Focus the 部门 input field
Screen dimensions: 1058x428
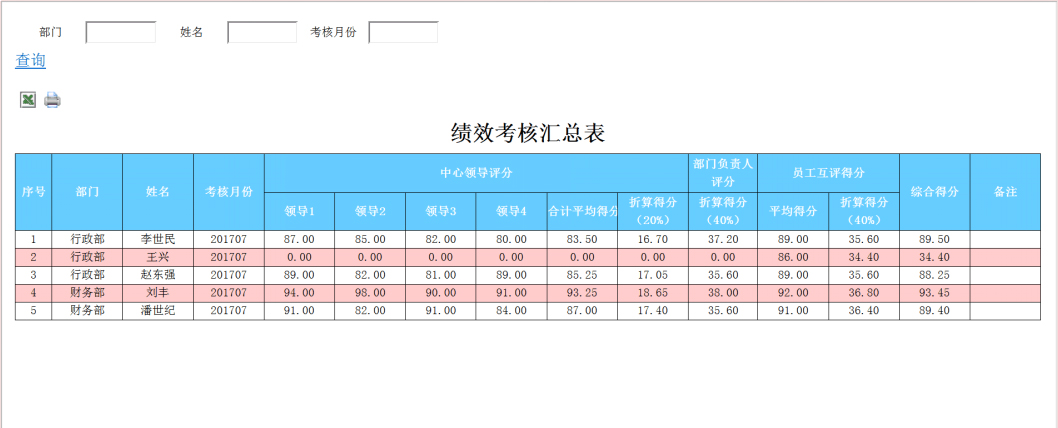pyautogui.click(x=120, y=33)
